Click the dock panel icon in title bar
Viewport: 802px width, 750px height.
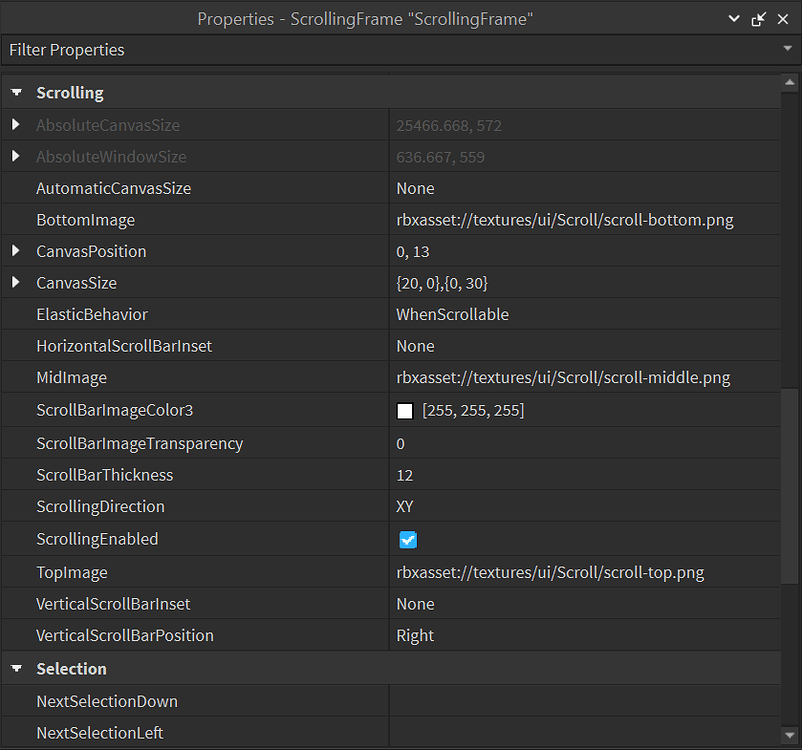[x=757, y=18]
